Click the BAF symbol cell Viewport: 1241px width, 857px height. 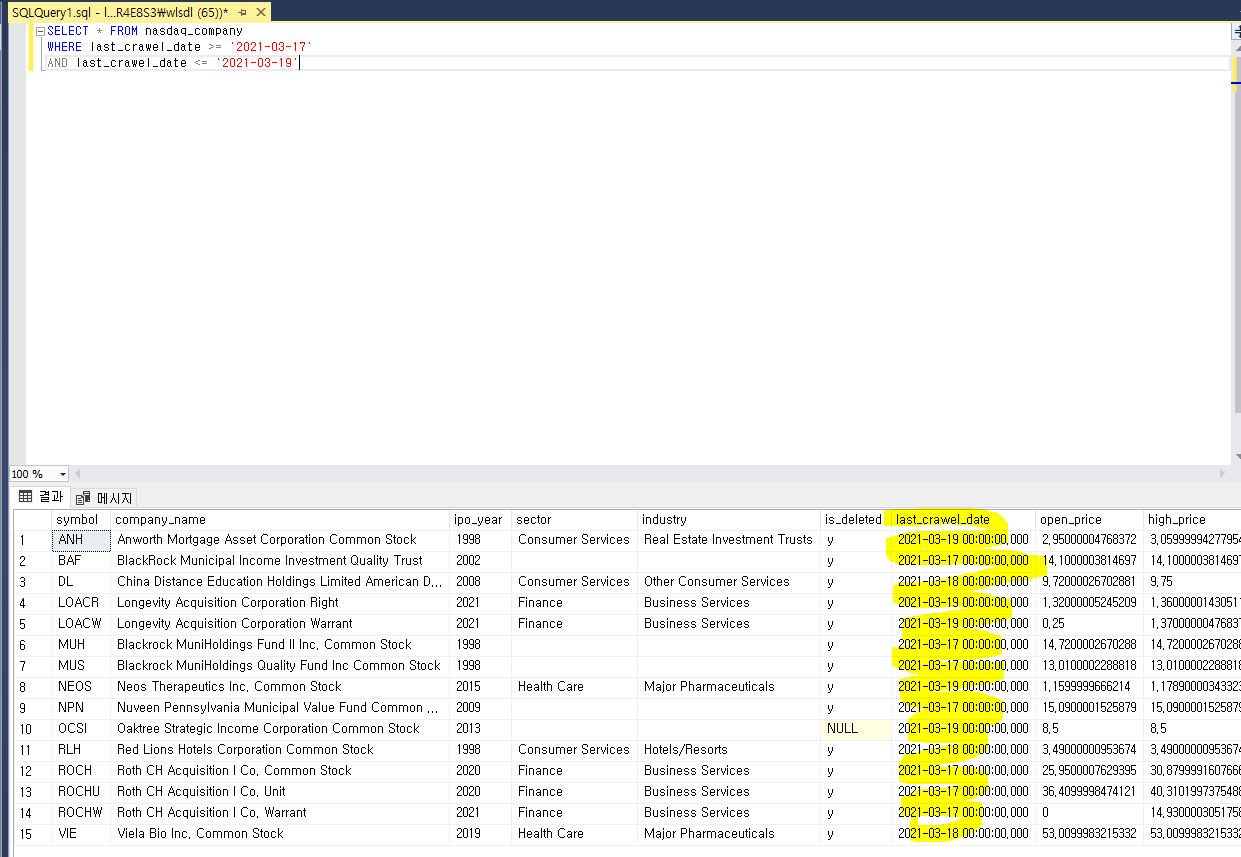pyautogui.click(x=81, y=561)
